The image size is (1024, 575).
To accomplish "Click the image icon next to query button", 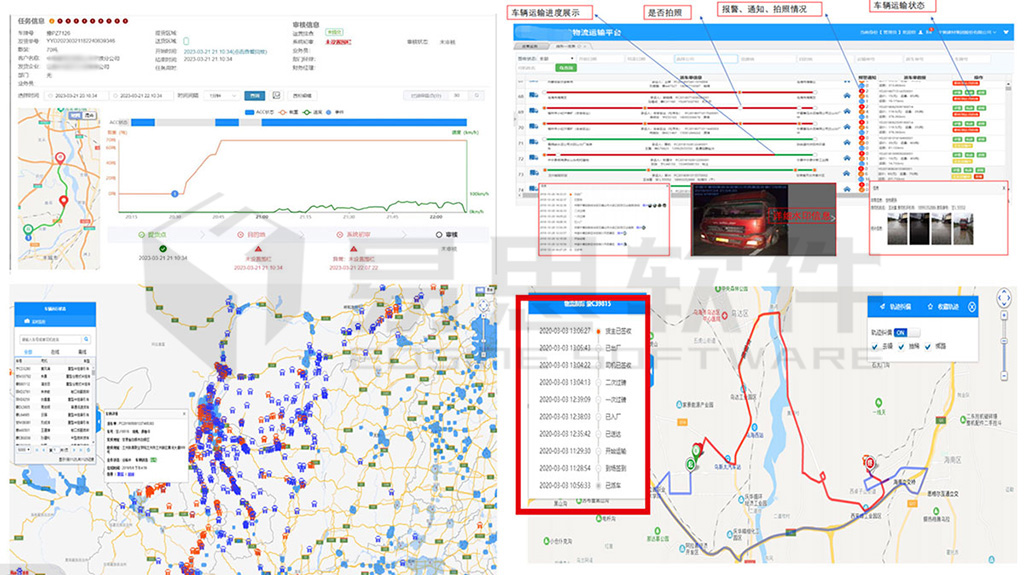I will click(276, 96).
